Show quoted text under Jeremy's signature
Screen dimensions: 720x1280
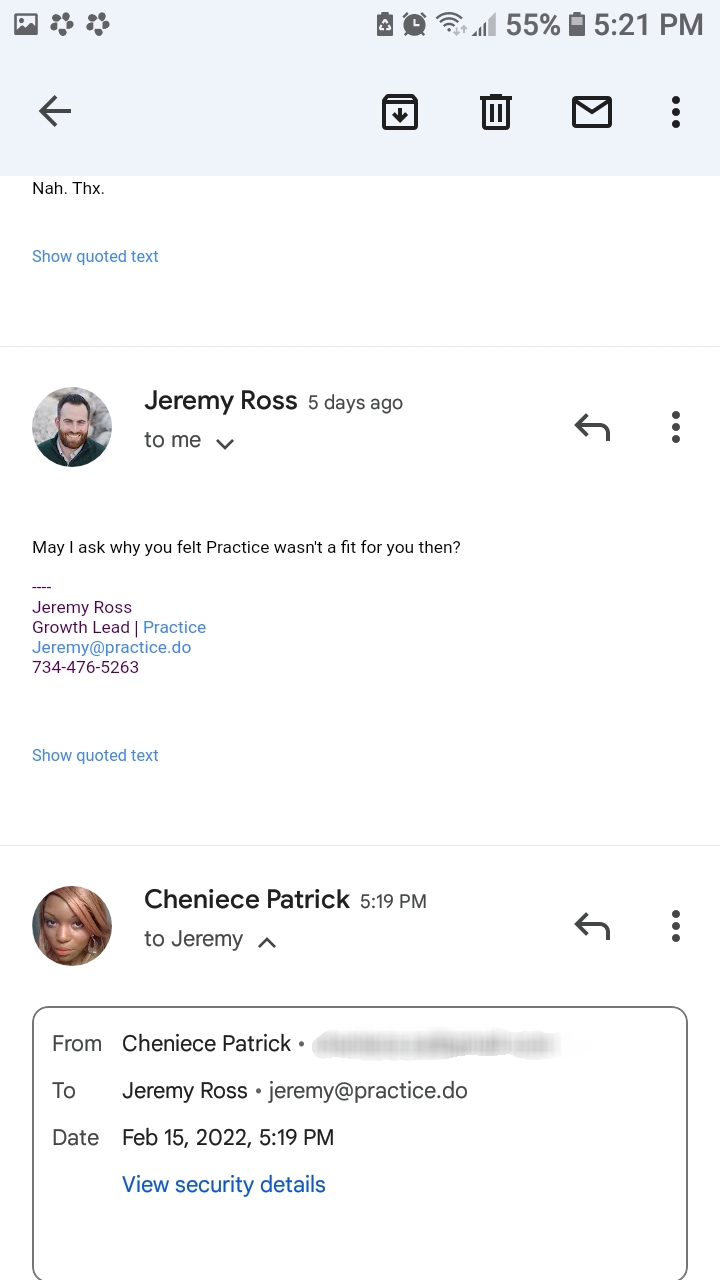click(95, 755)
